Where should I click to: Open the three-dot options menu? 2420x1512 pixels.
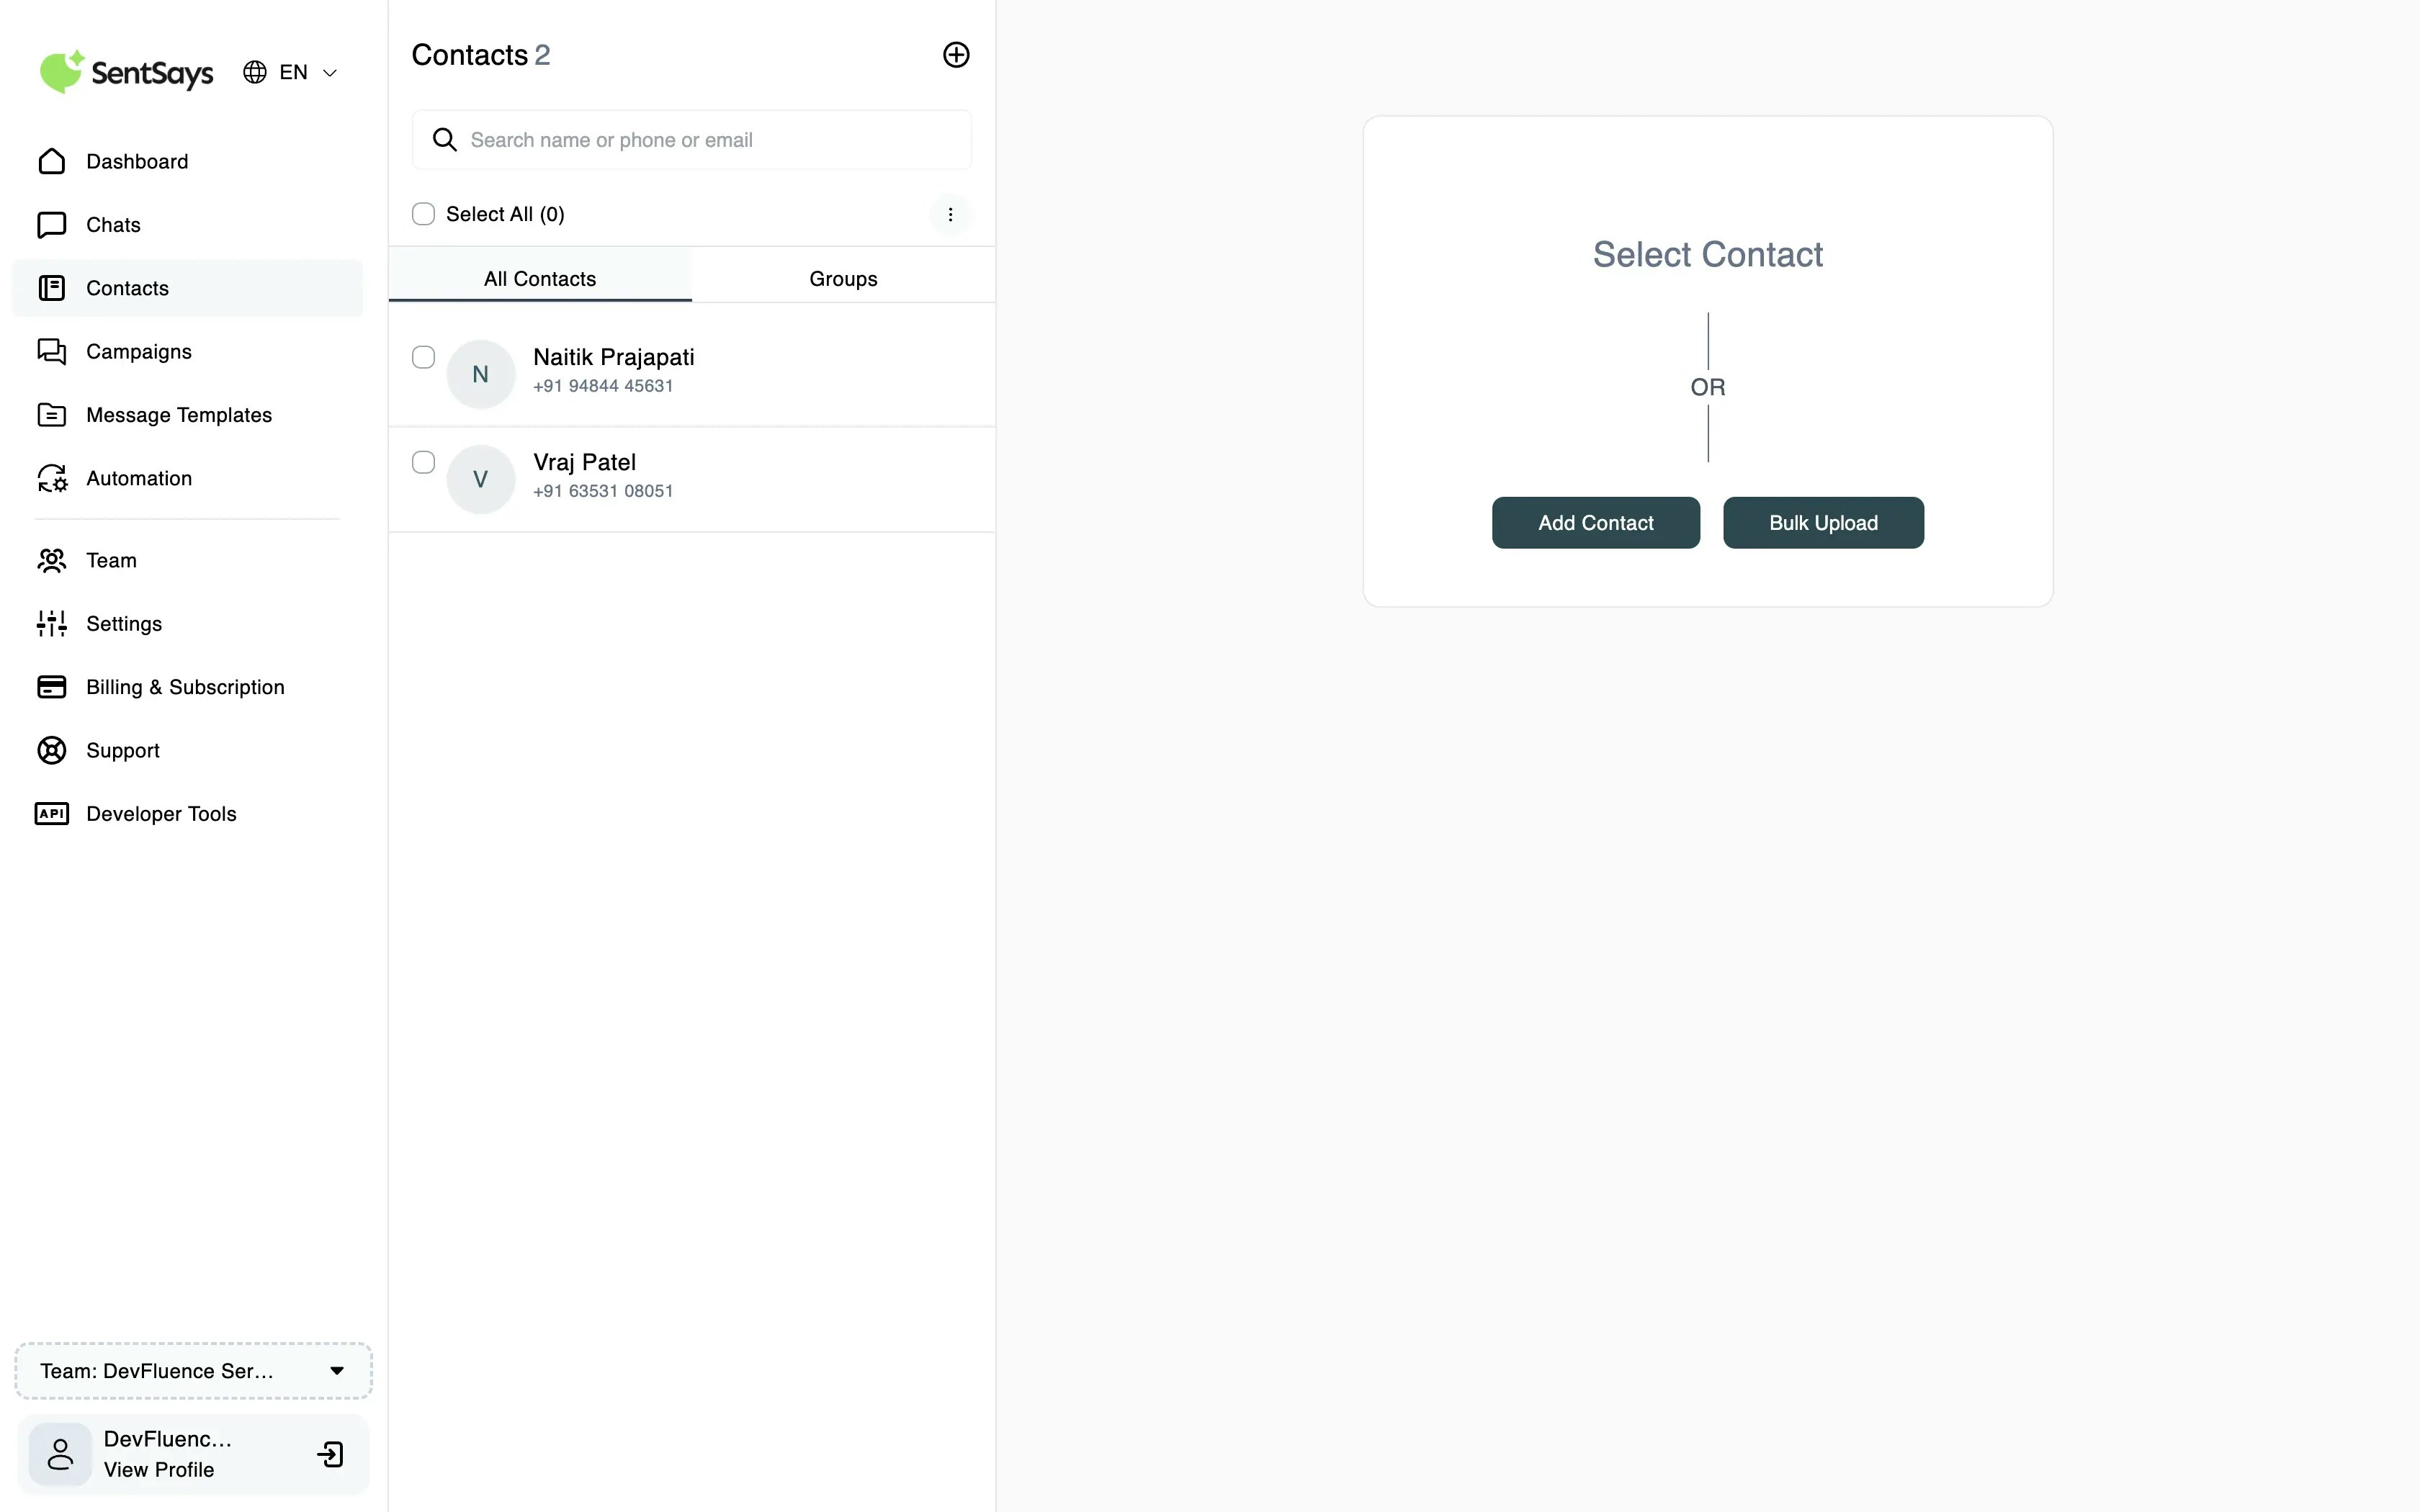(949, 214)
